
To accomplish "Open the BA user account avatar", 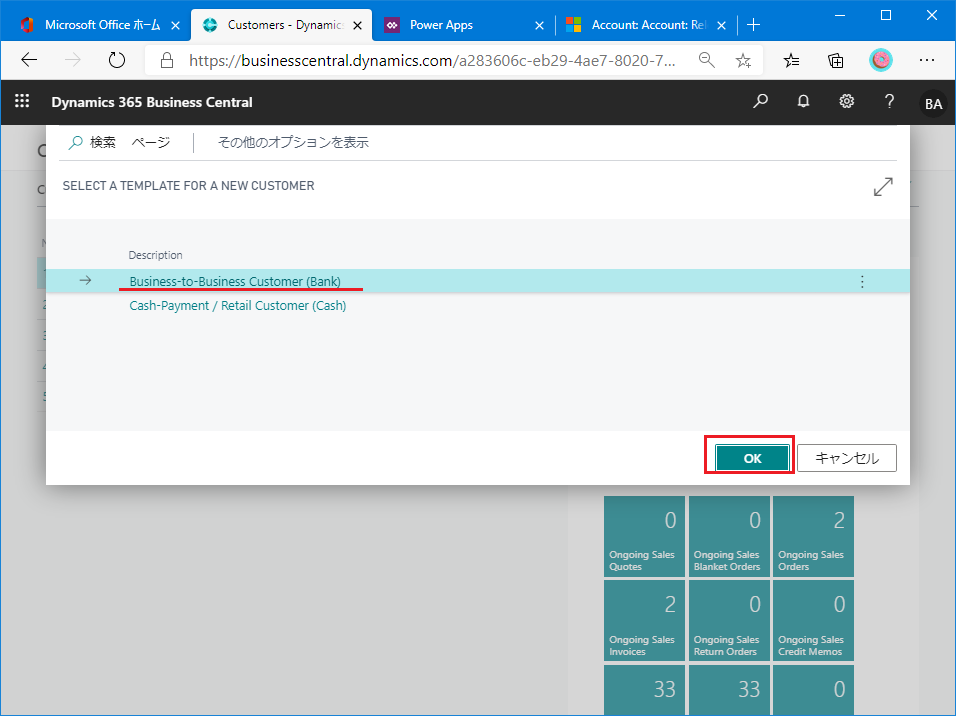I will pos(933,104).
